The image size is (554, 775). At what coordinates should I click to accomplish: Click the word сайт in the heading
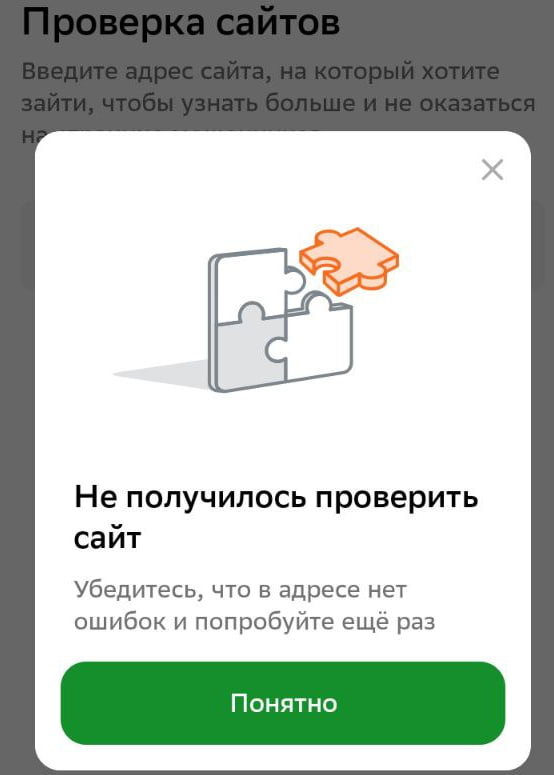pos(108,537)
